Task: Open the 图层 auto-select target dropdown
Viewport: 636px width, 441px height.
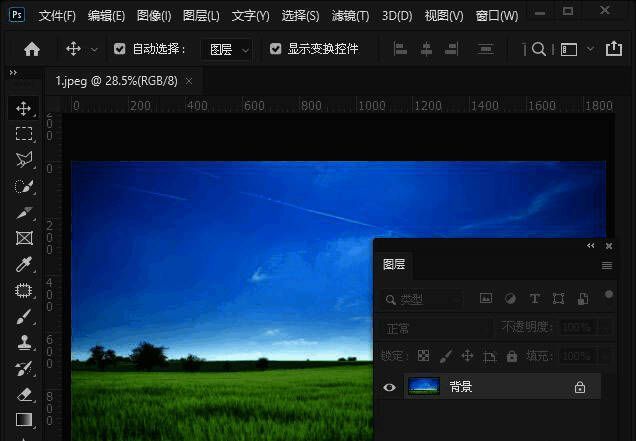Action: coord(227,49)
